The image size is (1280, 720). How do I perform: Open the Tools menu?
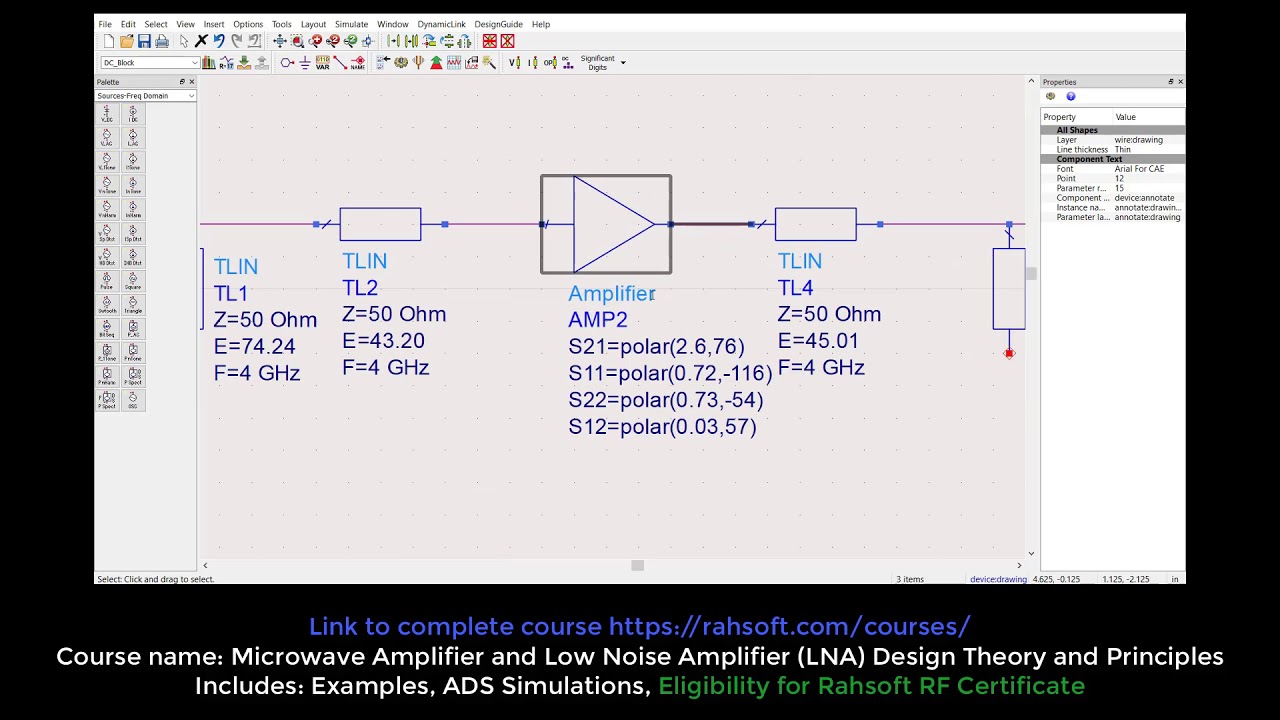click(x=282, y=24)
